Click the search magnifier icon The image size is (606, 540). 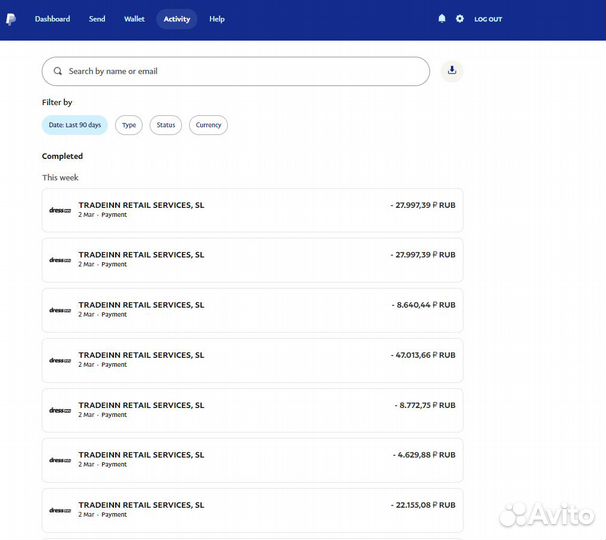(x=58, y=71)
